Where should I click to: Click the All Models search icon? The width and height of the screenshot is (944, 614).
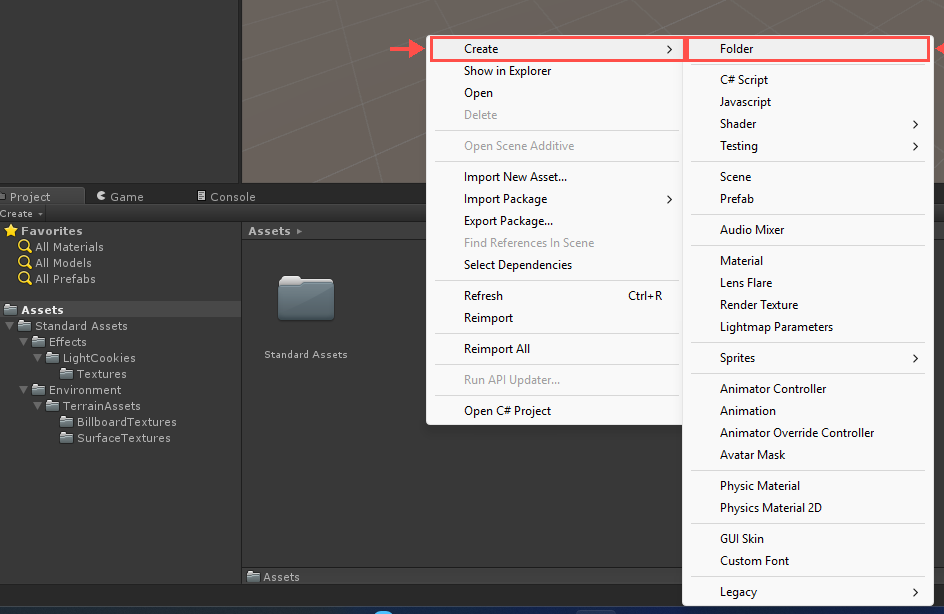(x=25, y=262)
